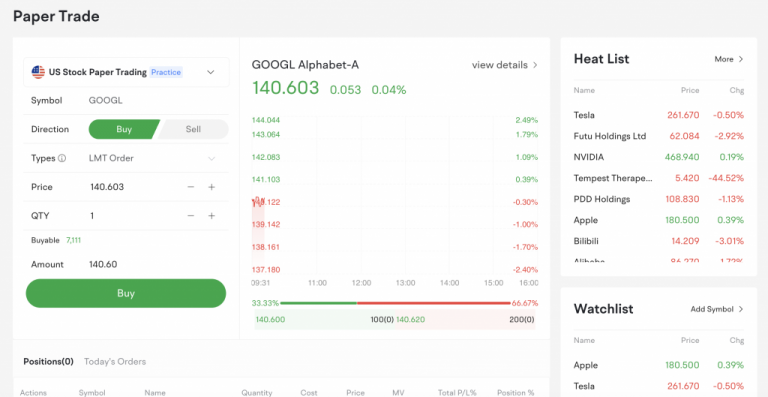Click the bid/ask ratio bar
The width and height of the screenshot is (768, 397).
point(395,303)
